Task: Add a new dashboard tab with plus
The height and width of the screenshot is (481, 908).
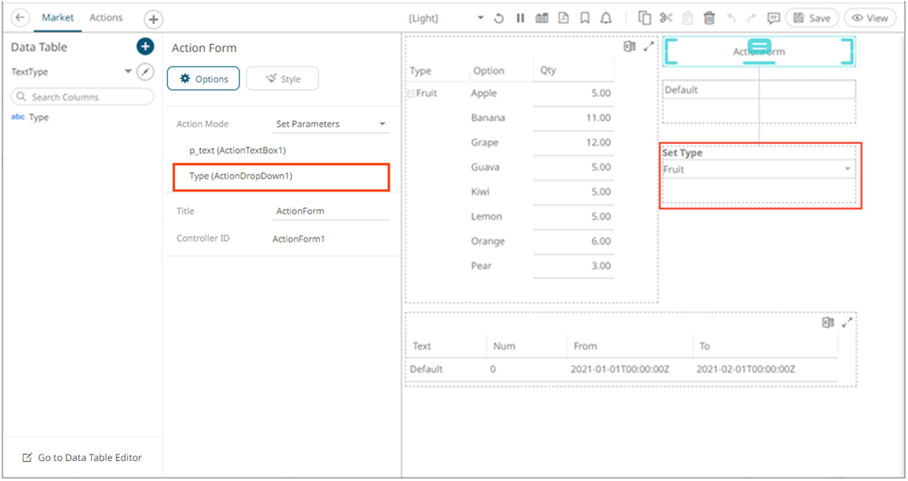Action: click(x=153, y=19)
